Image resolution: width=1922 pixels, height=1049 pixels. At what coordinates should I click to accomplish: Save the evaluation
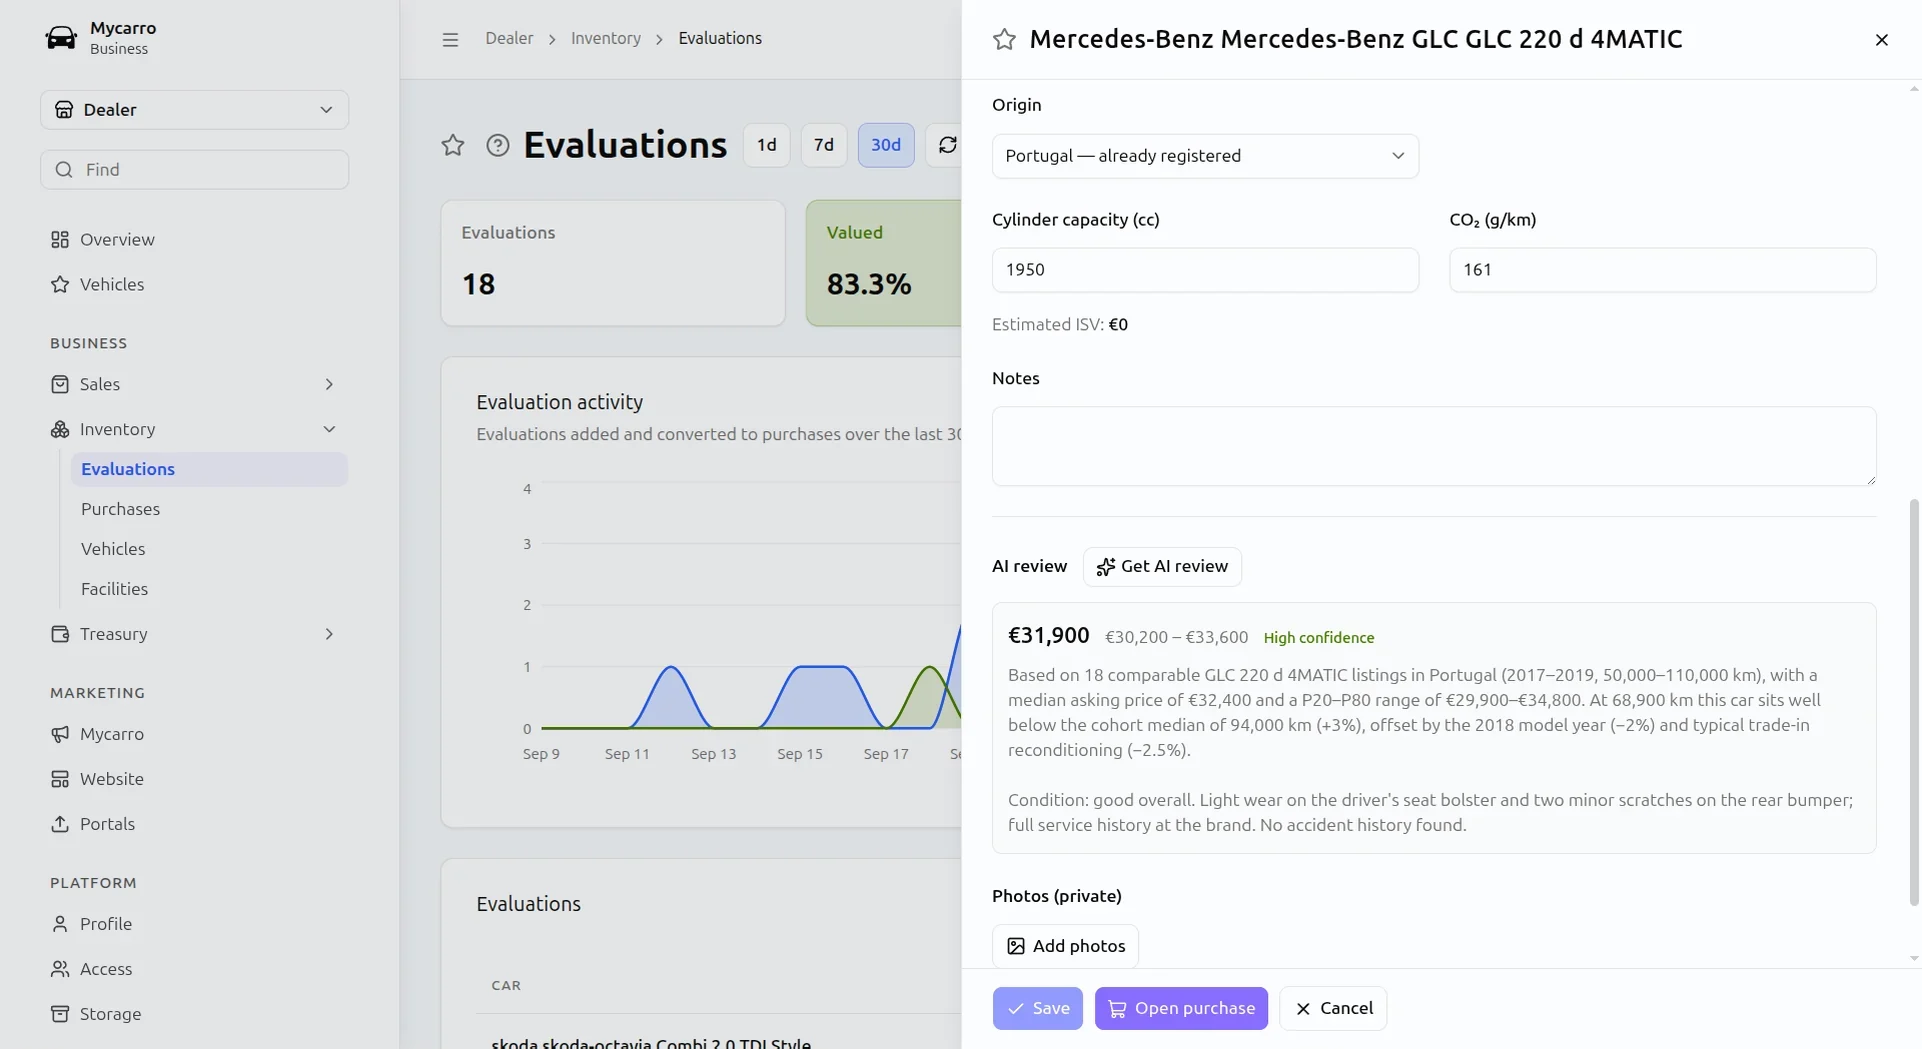[1037, 1008]
